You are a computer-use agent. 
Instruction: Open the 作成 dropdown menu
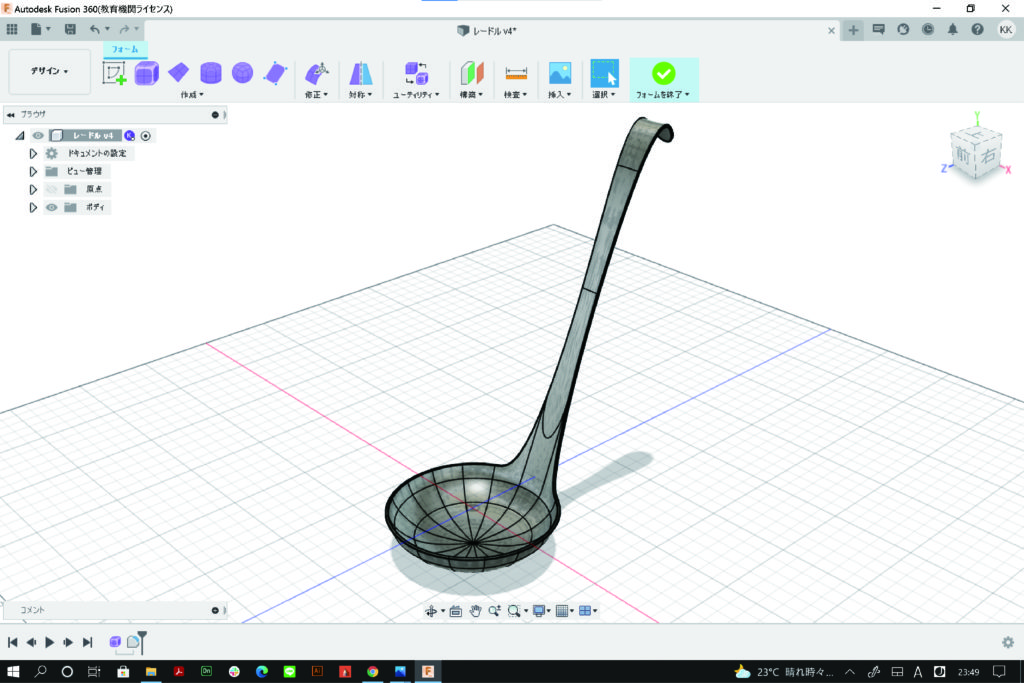click(x=191, y=95)
